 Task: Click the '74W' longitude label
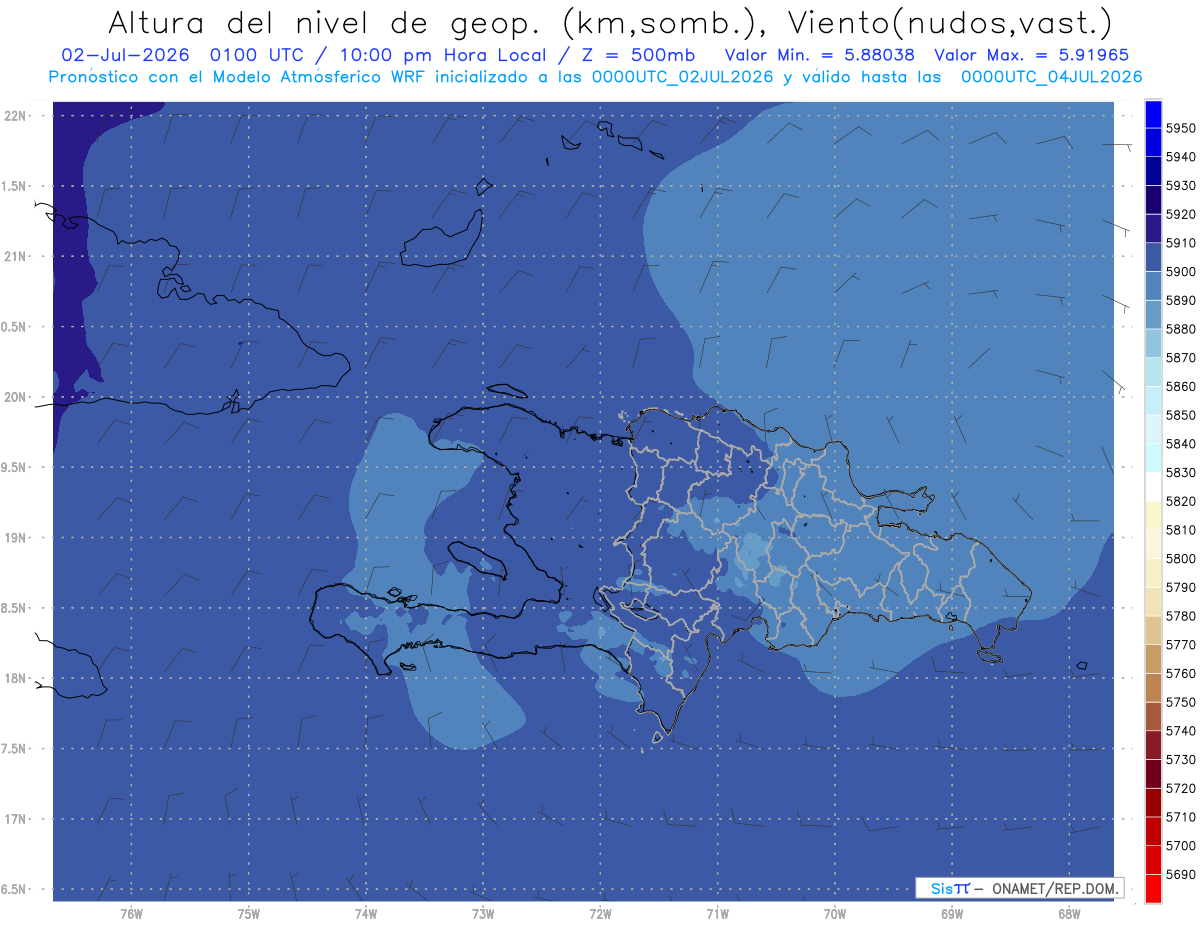point(366,914)
